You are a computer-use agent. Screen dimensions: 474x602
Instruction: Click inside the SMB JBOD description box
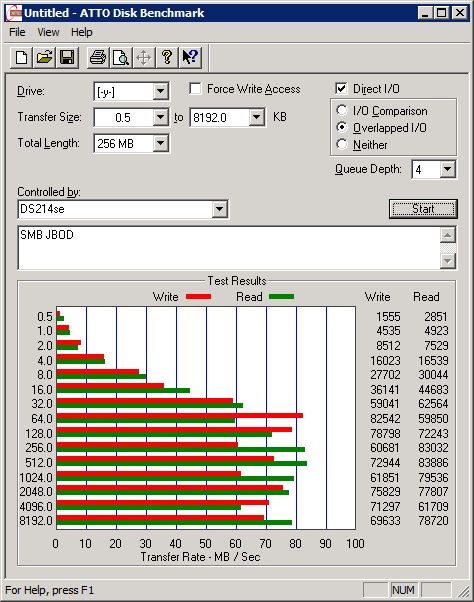[229, 248]
